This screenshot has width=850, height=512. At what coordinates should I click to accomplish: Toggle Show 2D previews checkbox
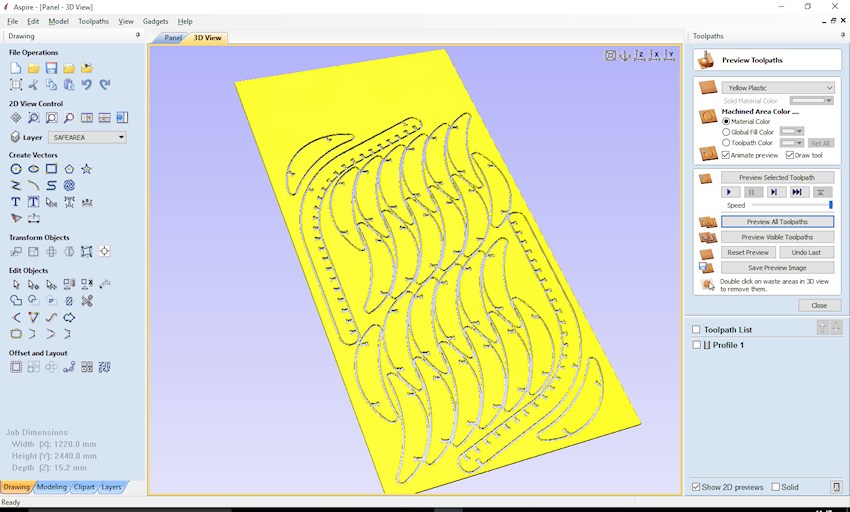pyautogui.click(x=696, y=487)
